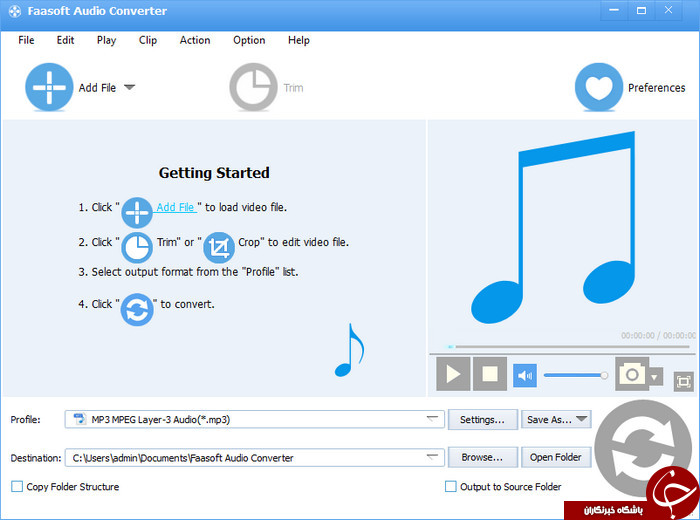Click the Open Folder button
Image resolution: width=700 pixels, height=520 pixels.
pyautogui.click(x=556, y=457)
